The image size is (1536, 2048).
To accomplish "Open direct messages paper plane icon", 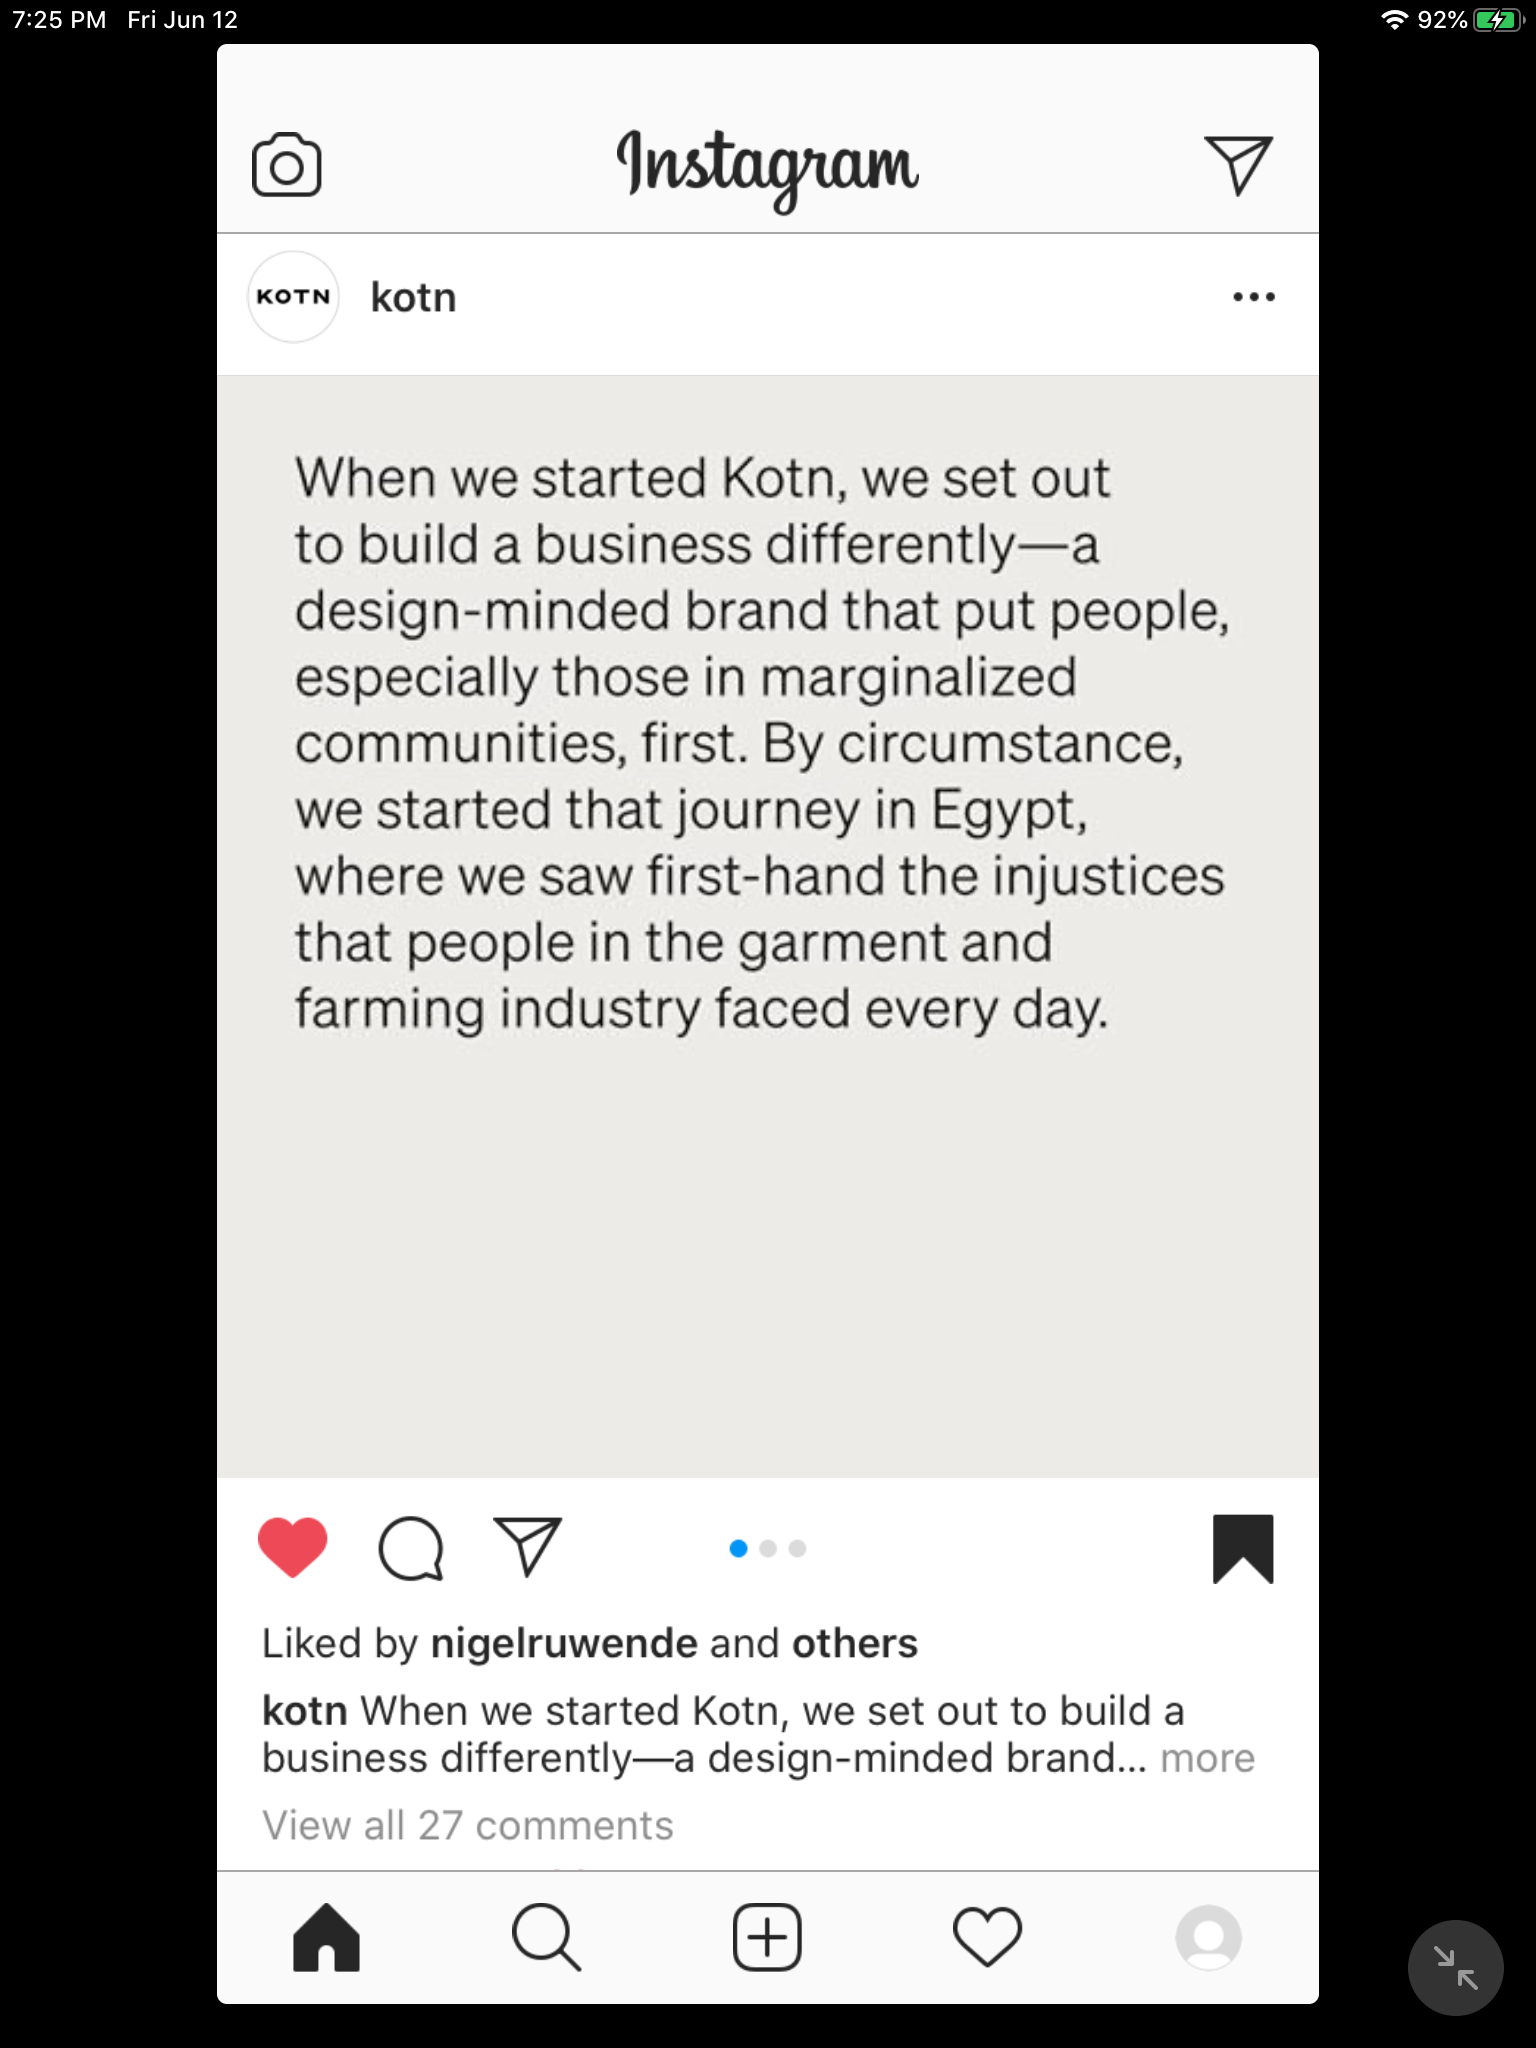I will tap(1238, 165).
